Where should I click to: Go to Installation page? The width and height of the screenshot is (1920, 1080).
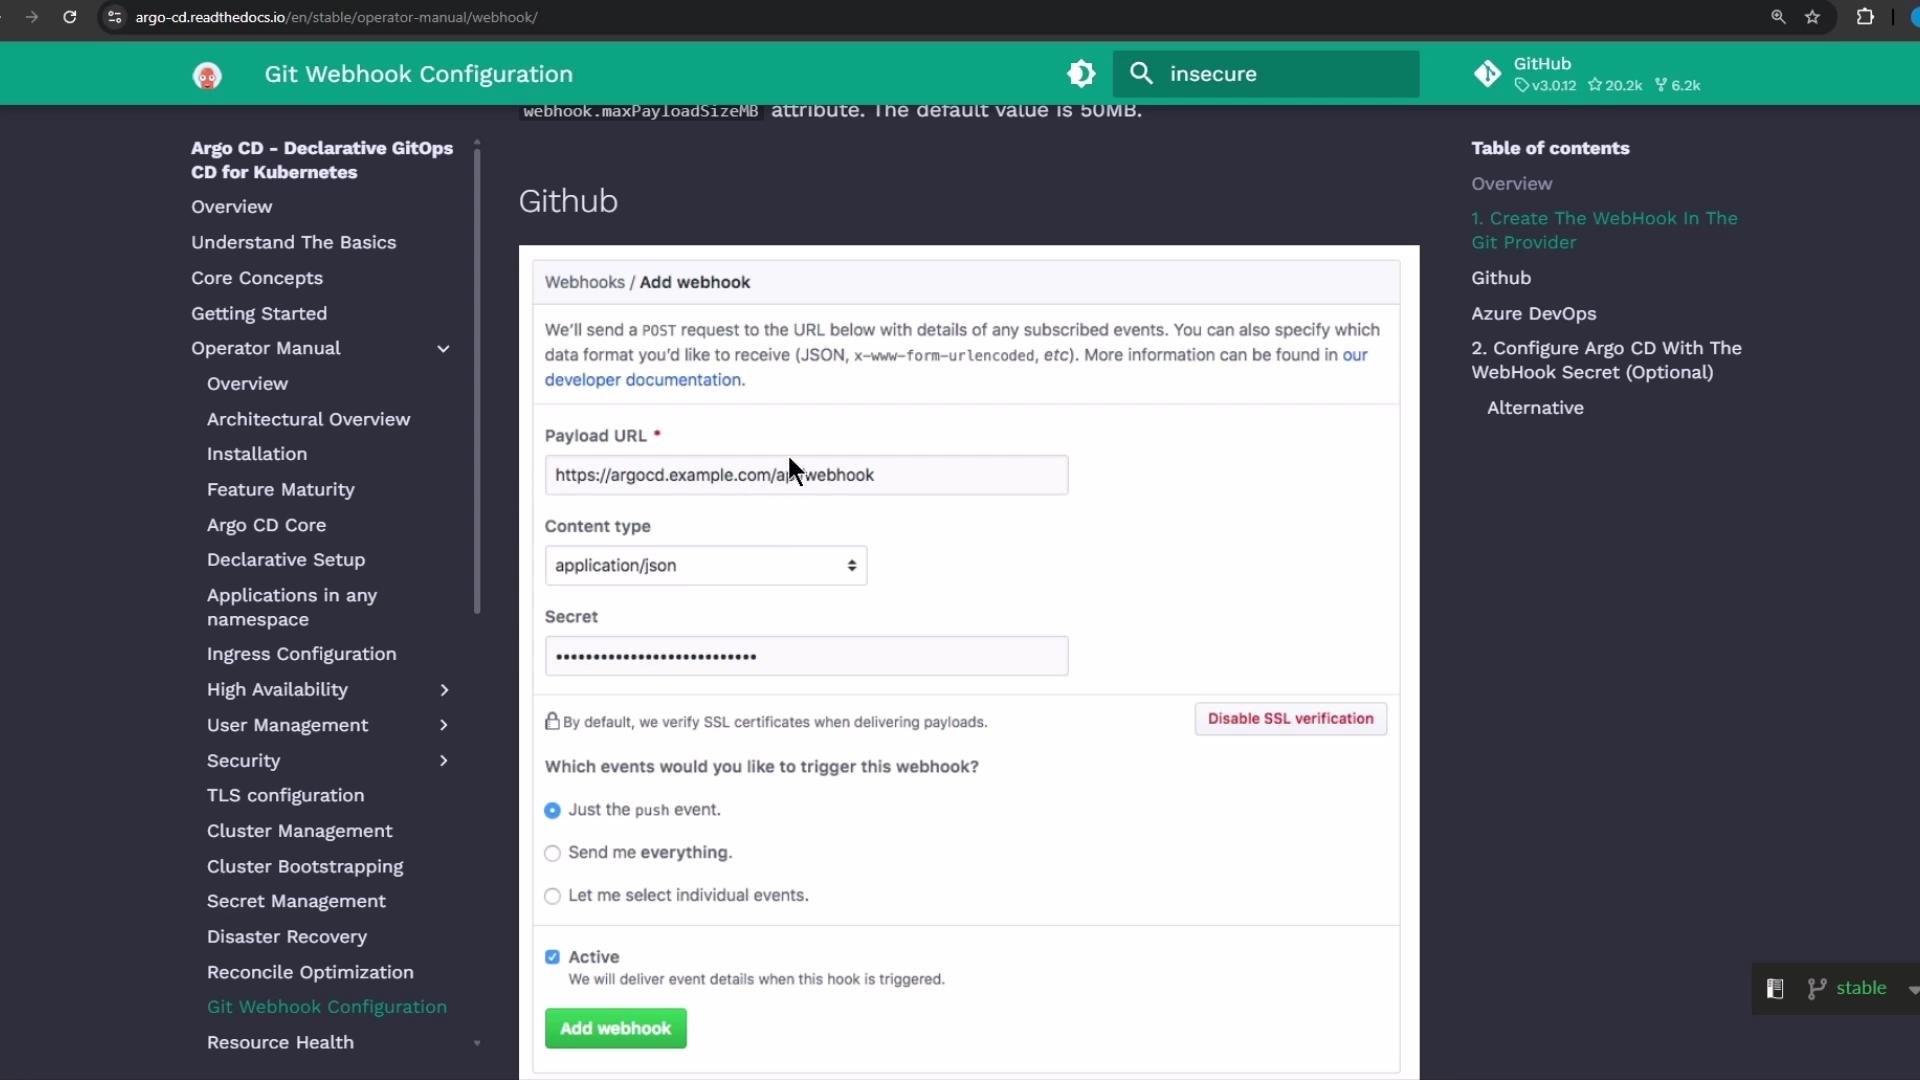coord(257,454)
